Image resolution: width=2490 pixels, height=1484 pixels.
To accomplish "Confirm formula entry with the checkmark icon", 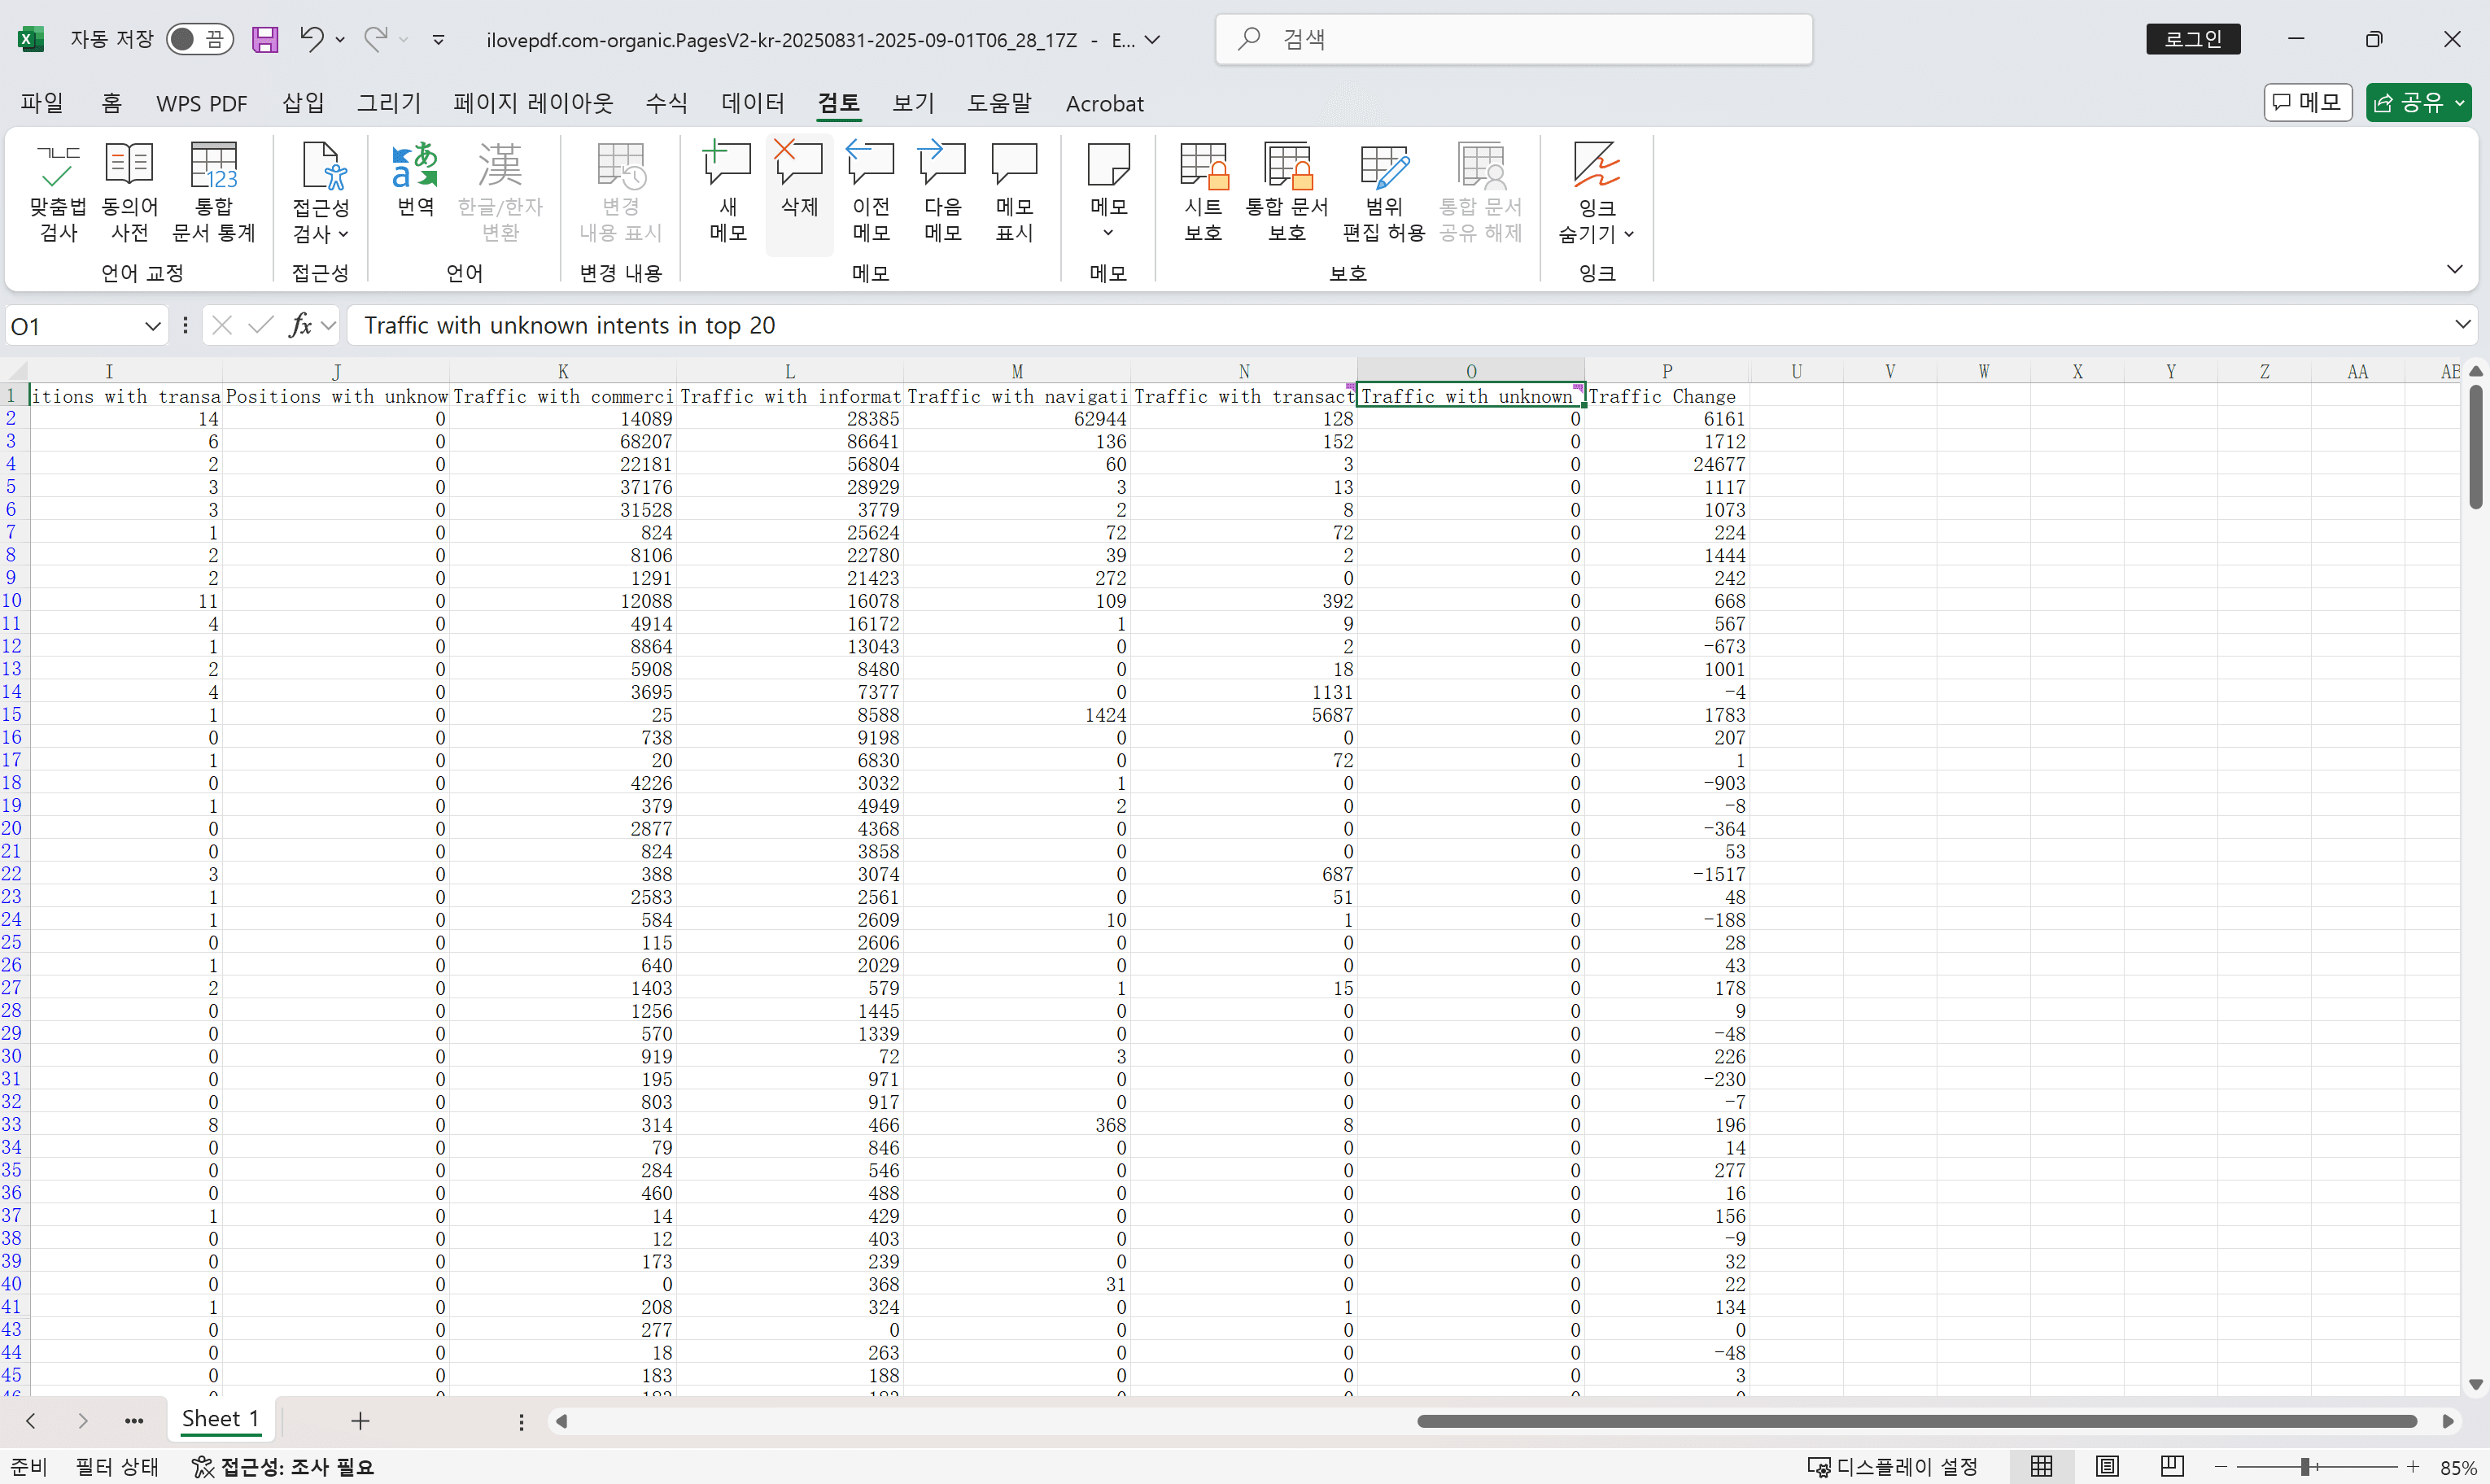I will [x=261, y=325].
